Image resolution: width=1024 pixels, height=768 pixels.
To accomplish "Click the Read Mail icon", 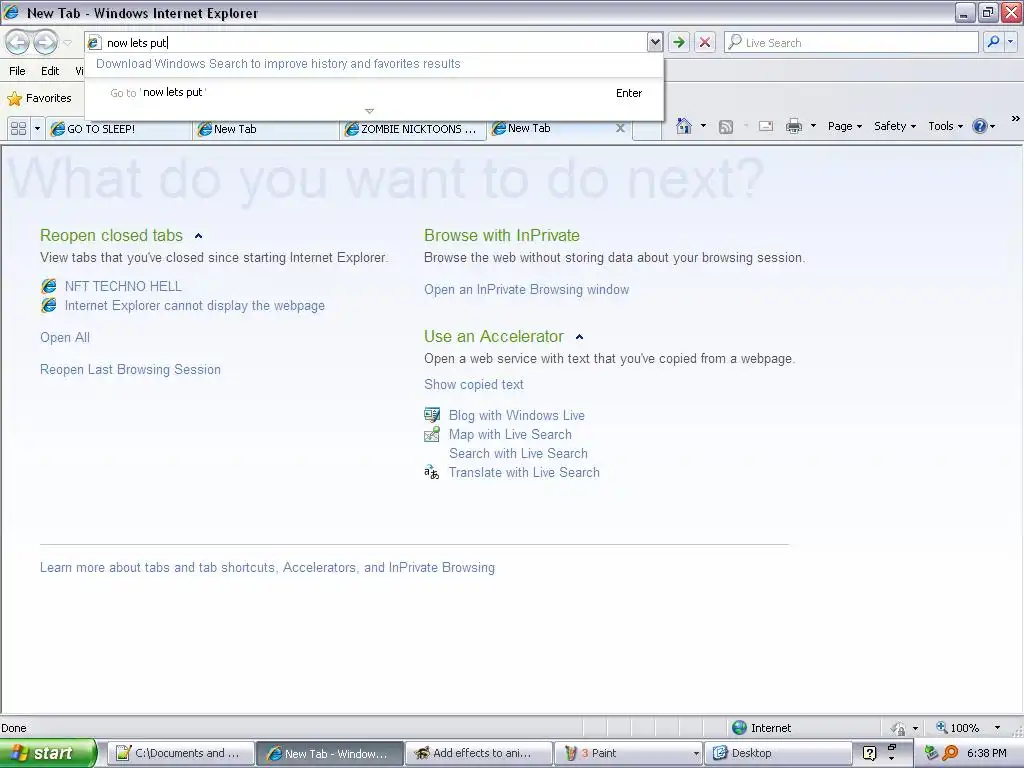I will pos(765,127).
